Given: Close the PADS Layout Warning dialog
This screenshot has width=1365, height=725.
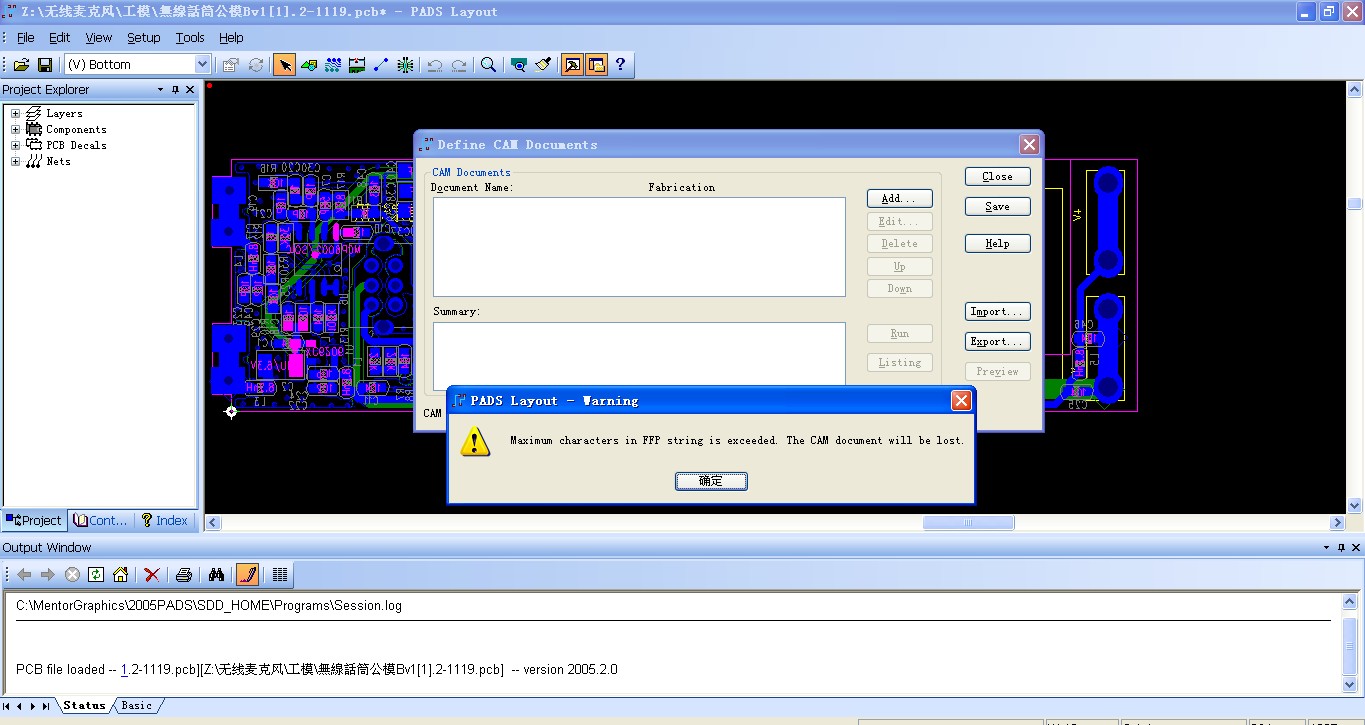Looking at the screenshot, I should coord(961,401).
